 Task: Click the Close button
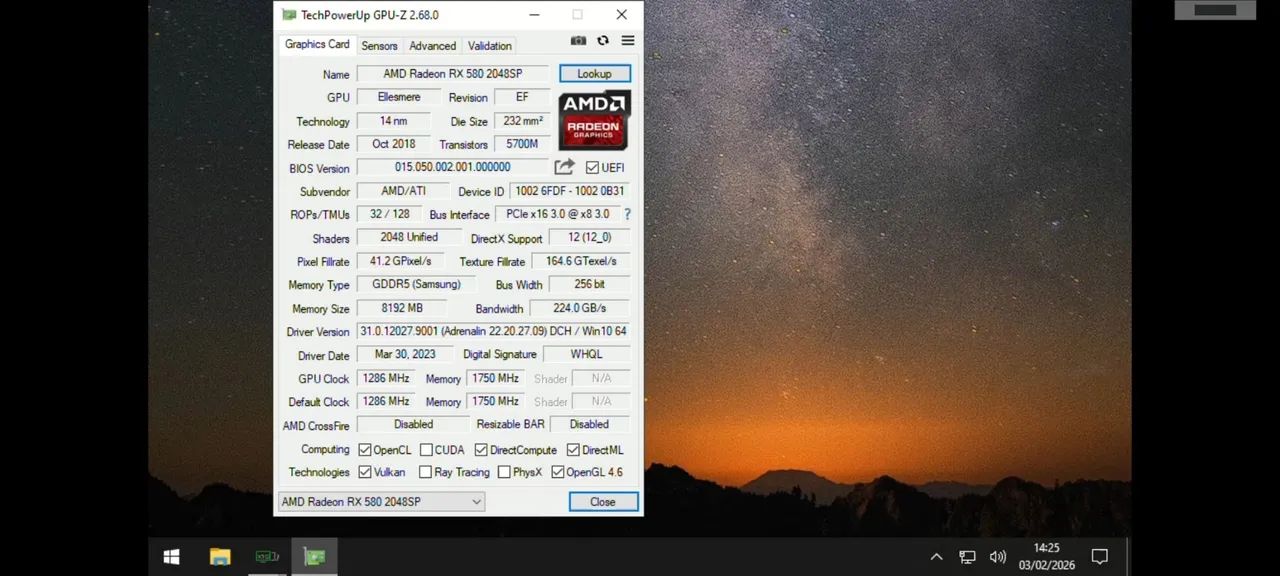603,502
